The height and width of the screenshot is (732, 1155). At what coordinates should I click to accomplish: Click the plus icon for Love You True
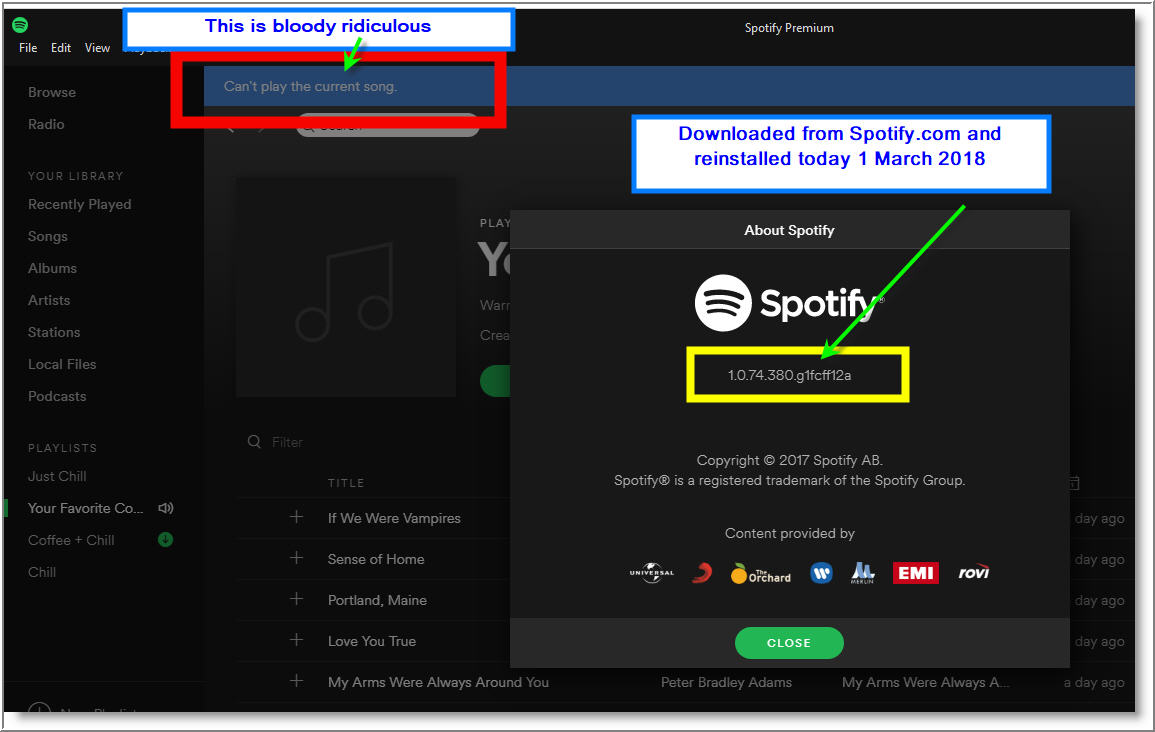pos(296,640)
